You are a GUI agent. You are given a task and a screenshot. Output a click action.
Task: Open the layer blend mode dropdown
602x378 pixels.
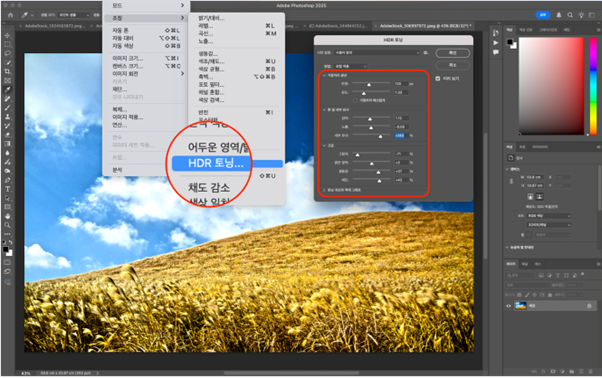tap(527, 285)
